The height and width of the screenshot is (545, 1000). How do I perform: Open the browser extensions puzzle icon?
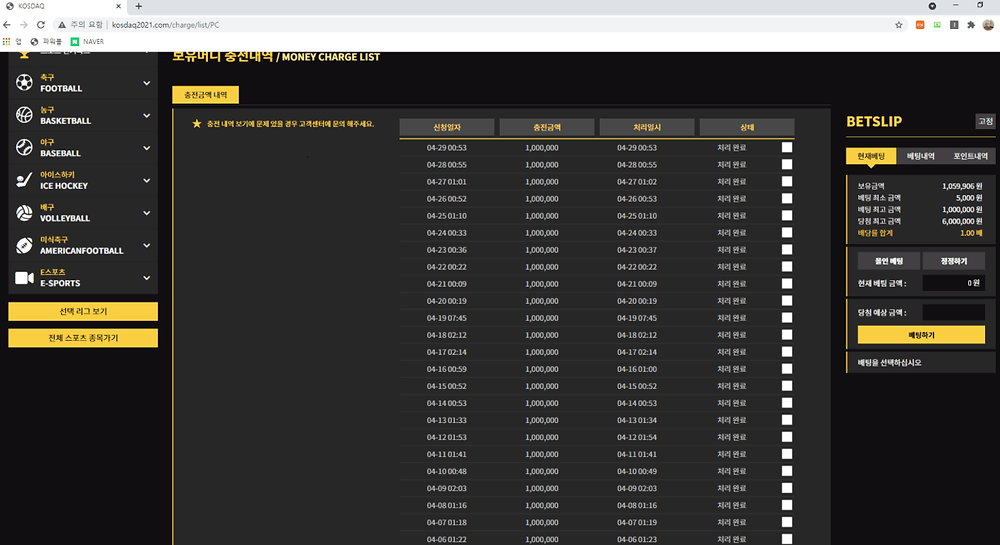[x=971, y=25]
